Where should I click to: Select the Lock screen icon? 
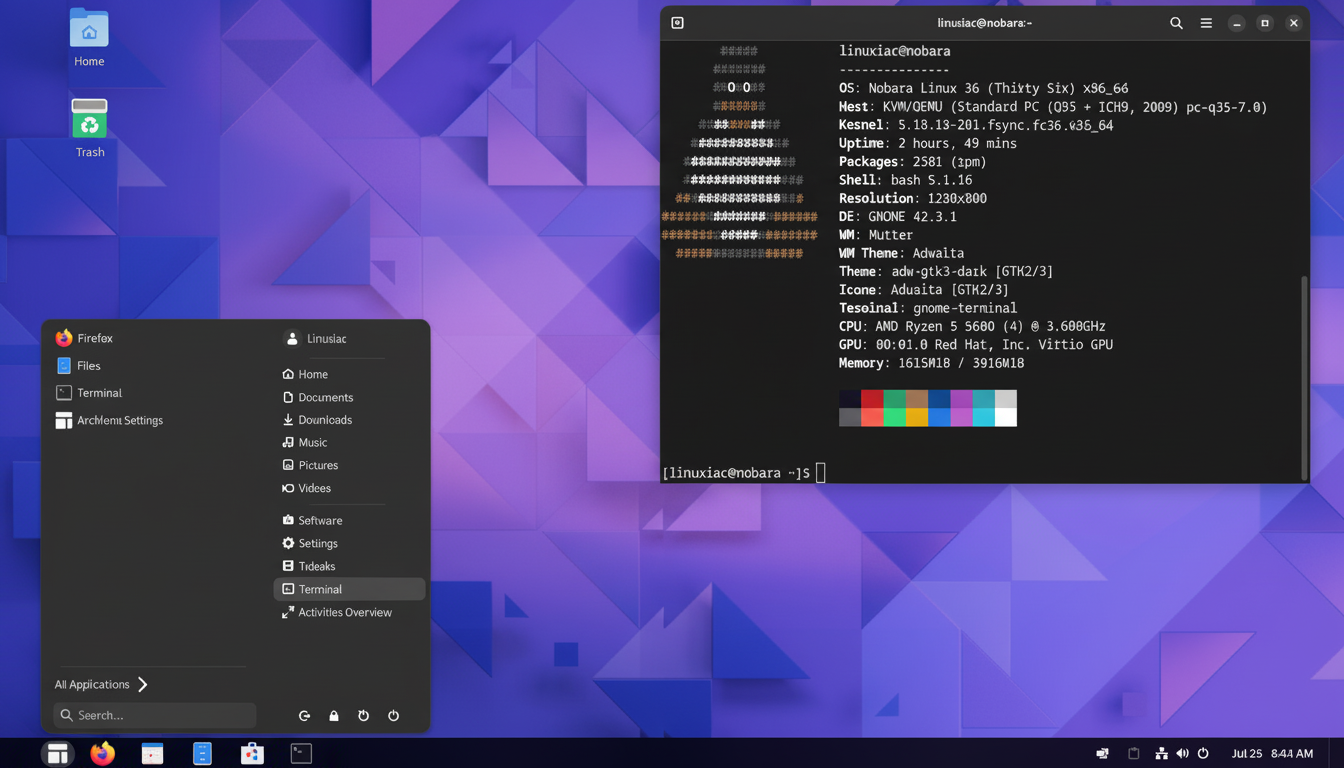pyautogui.click(x=334, y=715)
